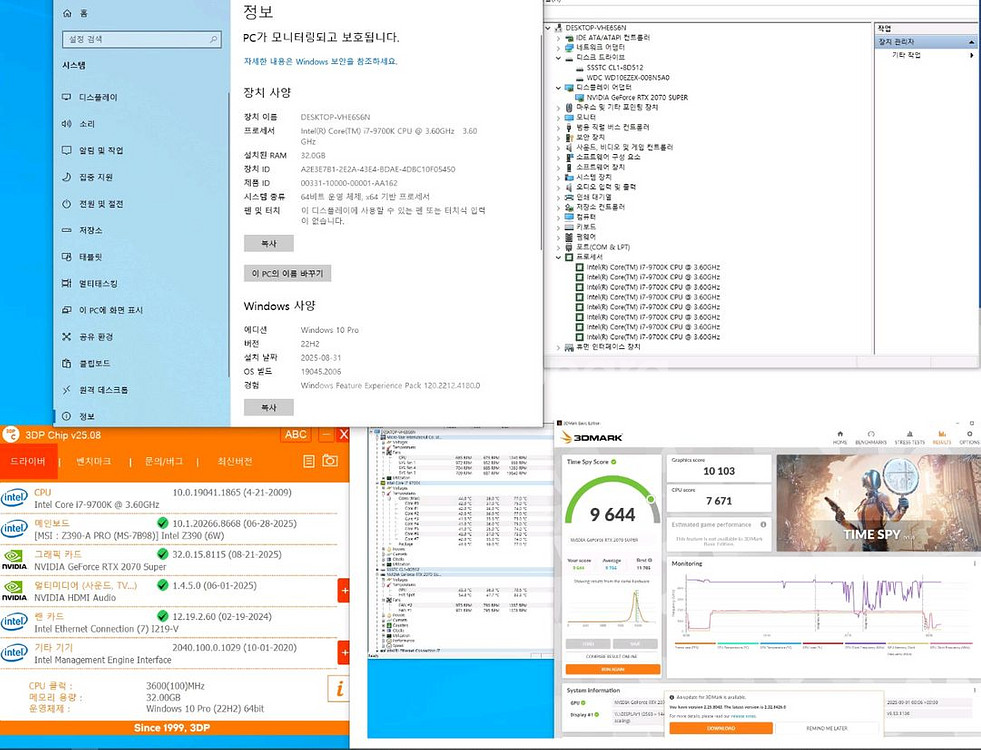The image size is (981, 750).
Task: Open 3DMark STRESS TESTS tab
Action: 909,437
